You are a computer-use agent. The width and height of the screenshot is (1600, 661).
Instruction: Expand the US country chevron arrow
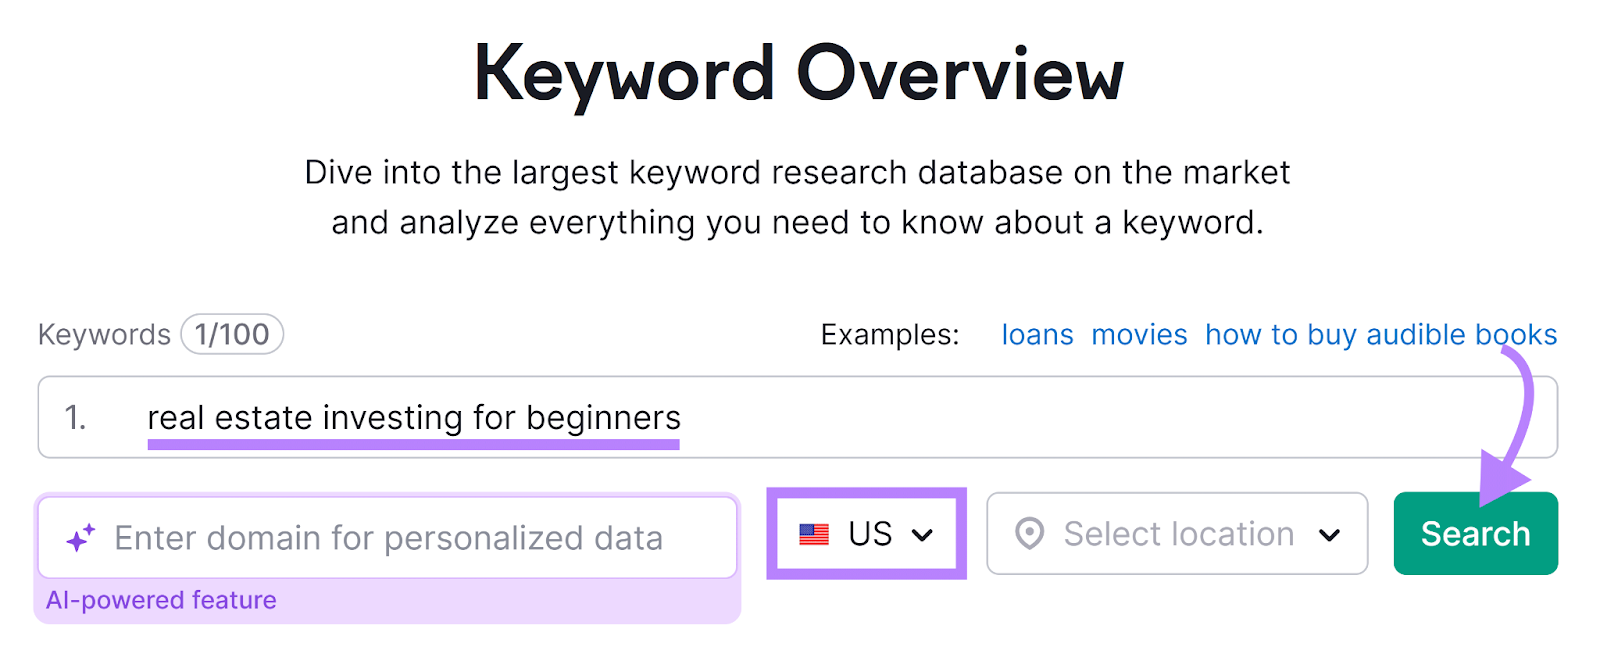pos(923,535)
